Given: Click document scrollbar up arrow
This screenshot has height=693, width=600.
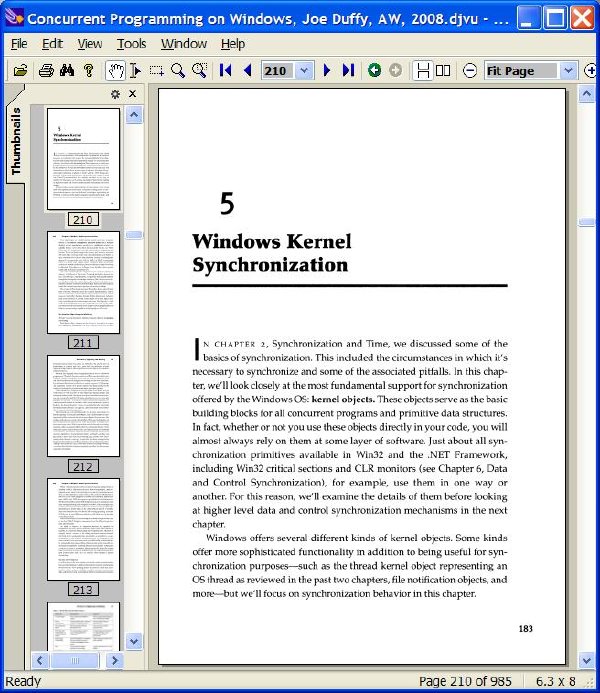Looking at the screenshot, I should [x=587, y=94].
